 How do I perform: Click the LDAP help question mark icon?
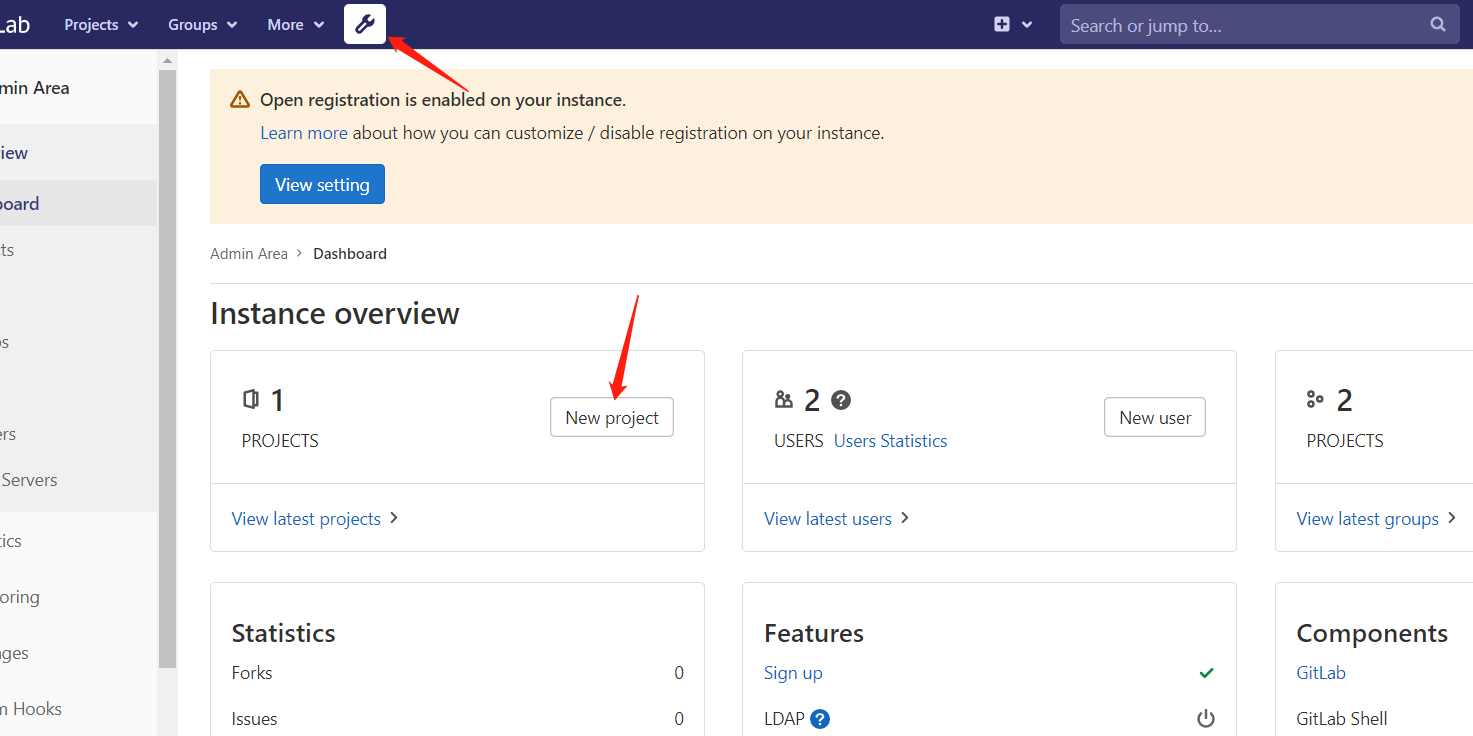820,719
